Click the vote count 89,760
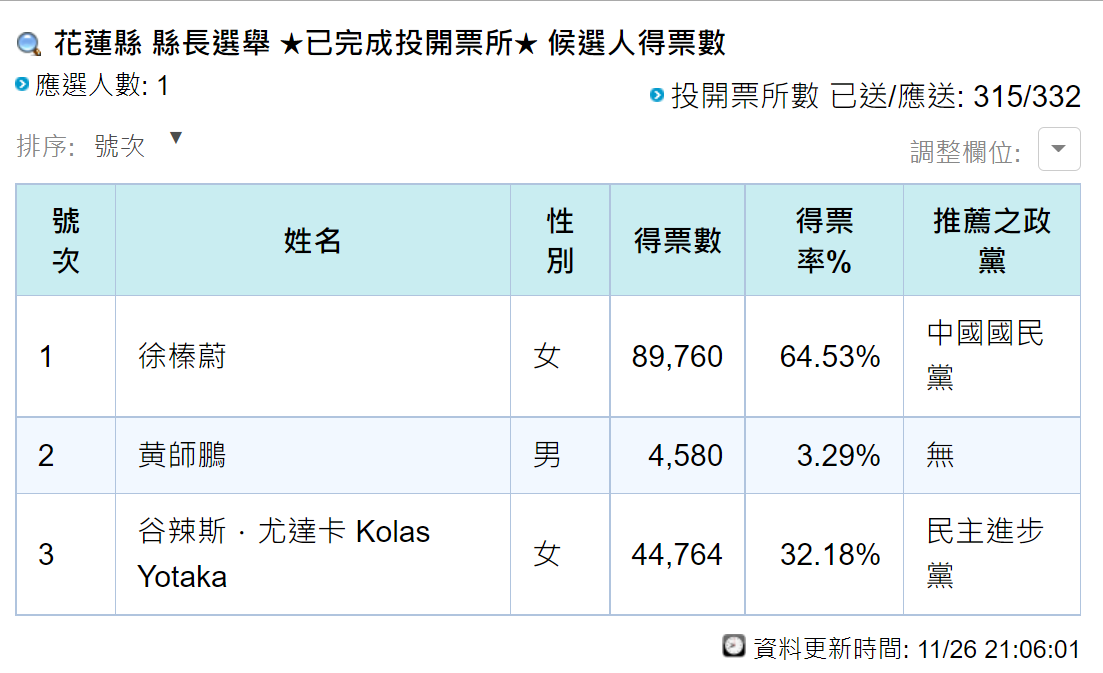 coord(677,357)
